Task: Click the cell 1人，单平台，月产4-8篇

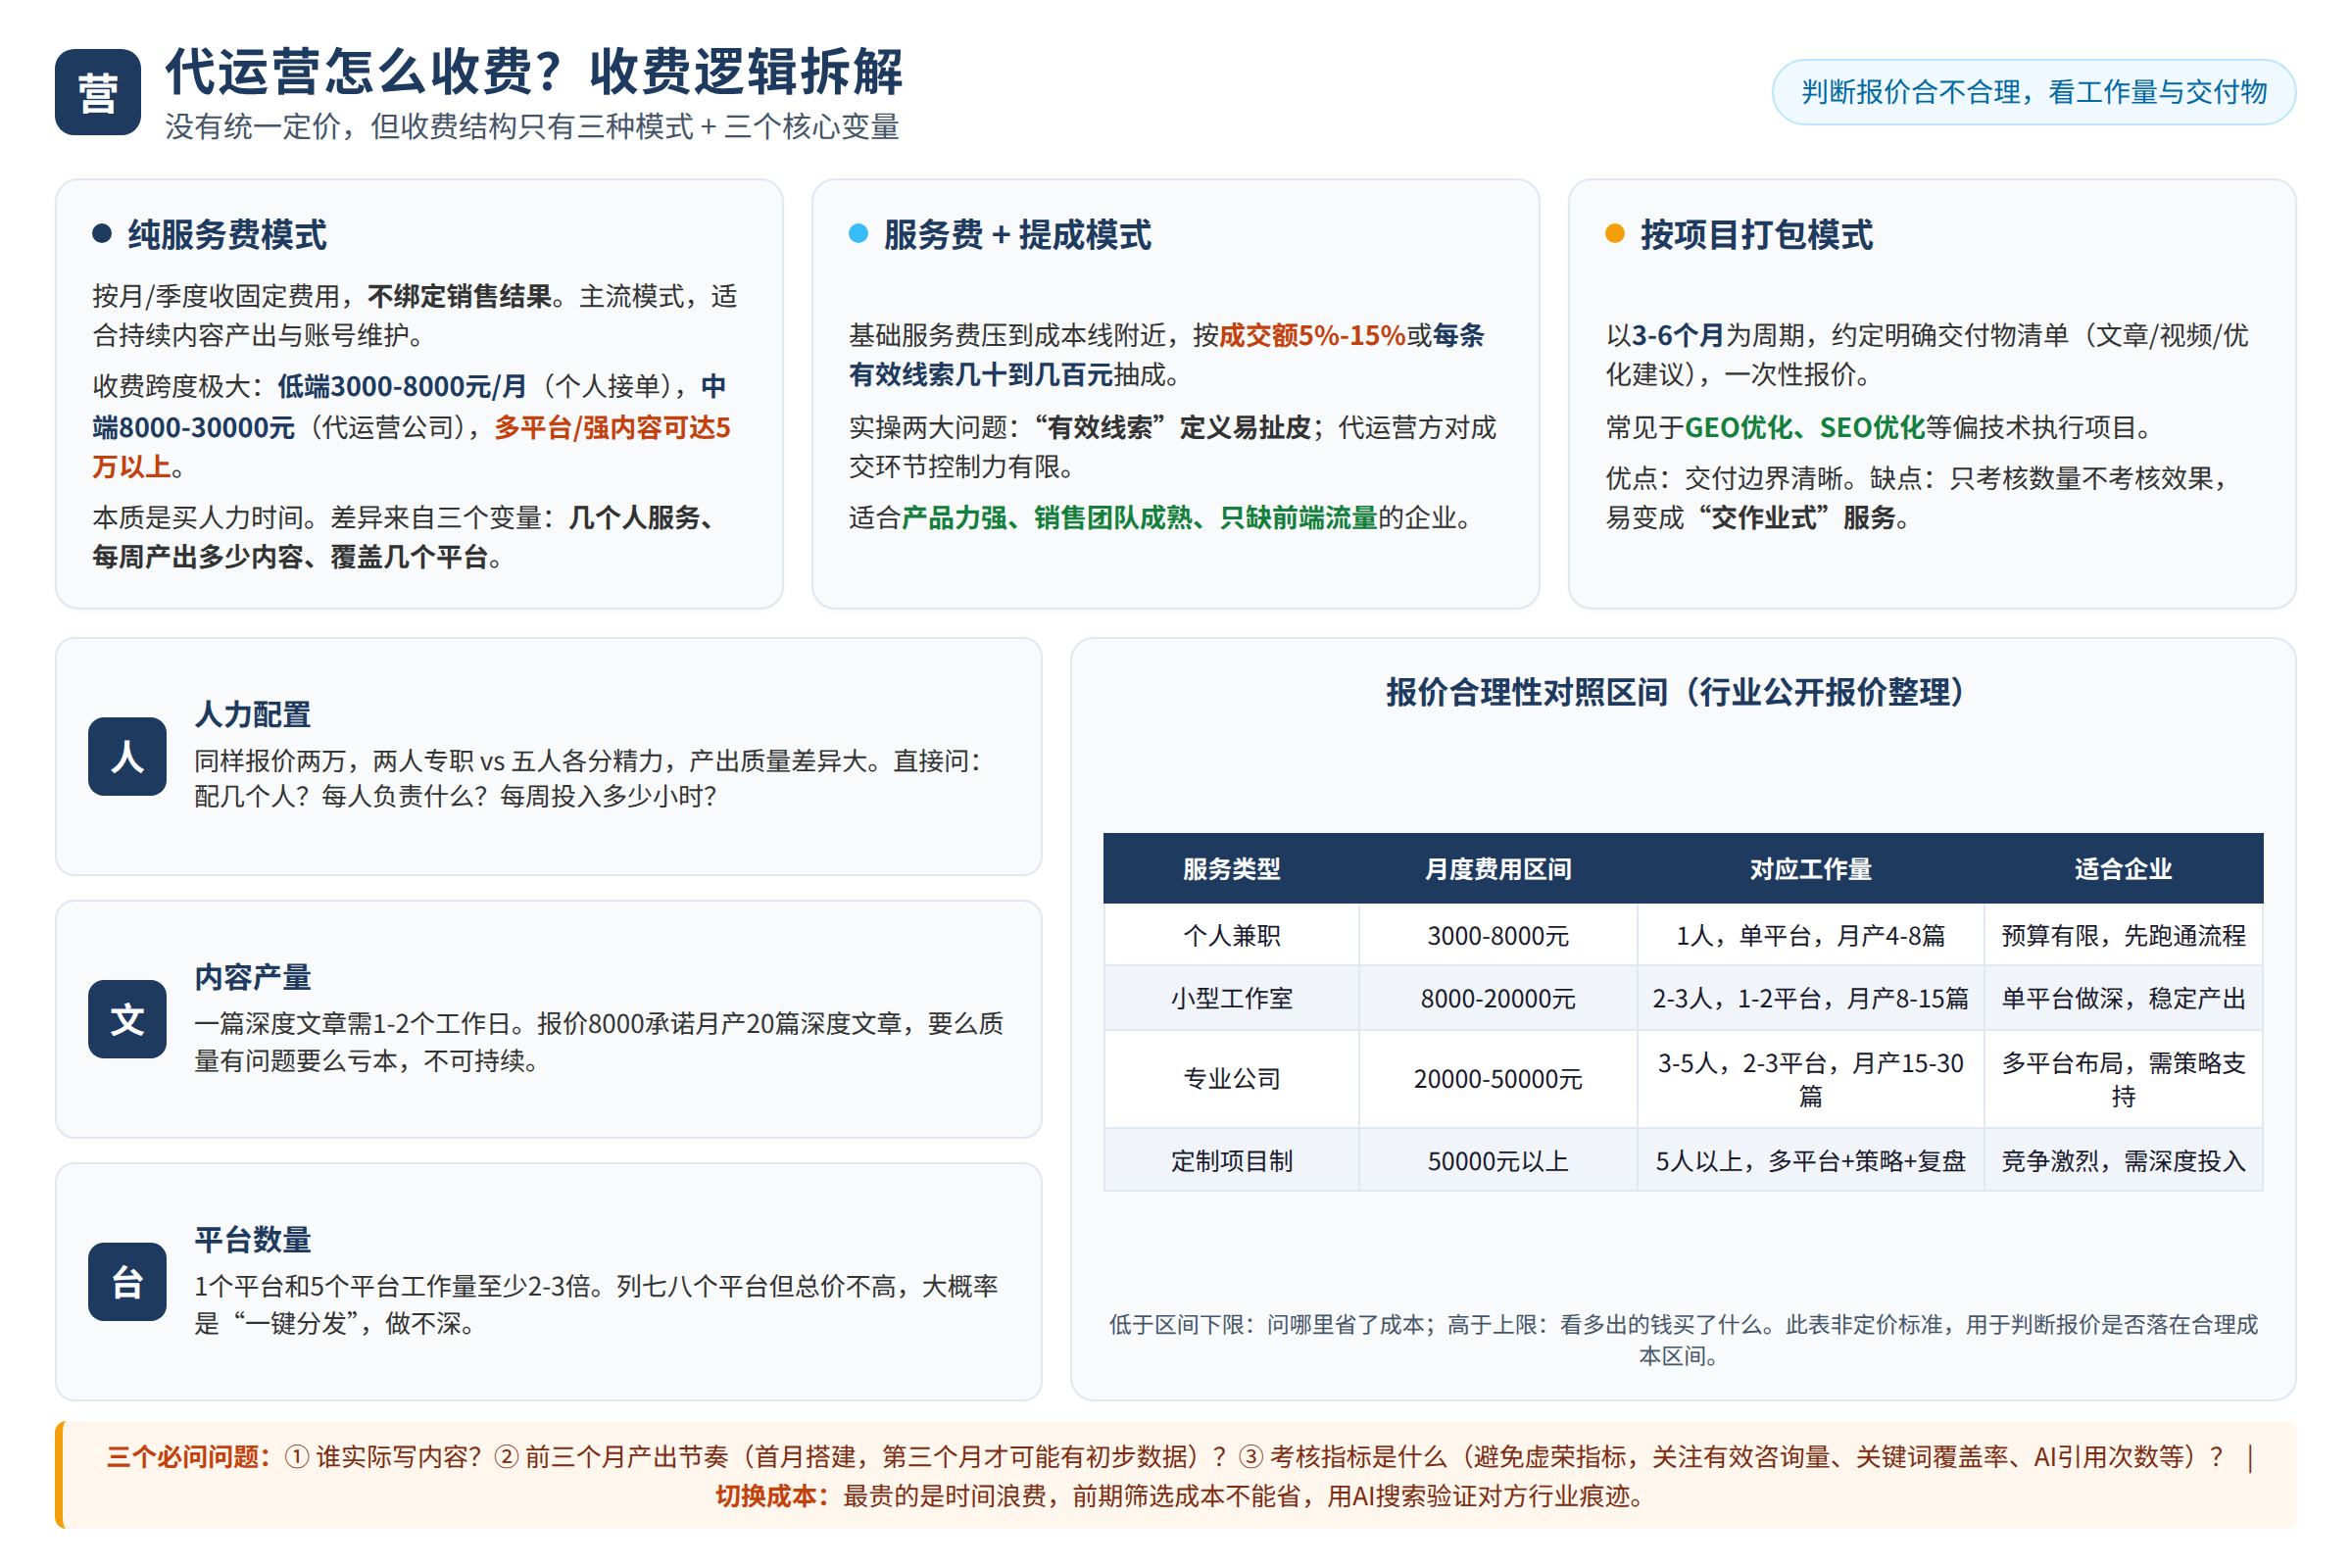Action: [1810, 935]
